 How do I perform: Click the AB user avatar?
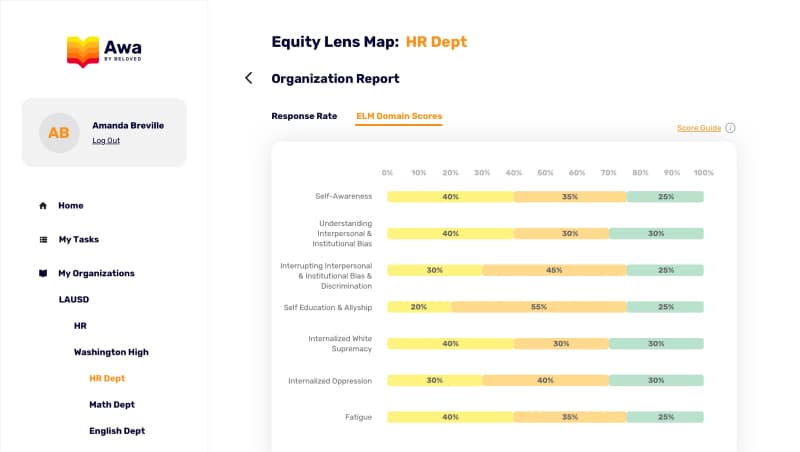[59, 132]
